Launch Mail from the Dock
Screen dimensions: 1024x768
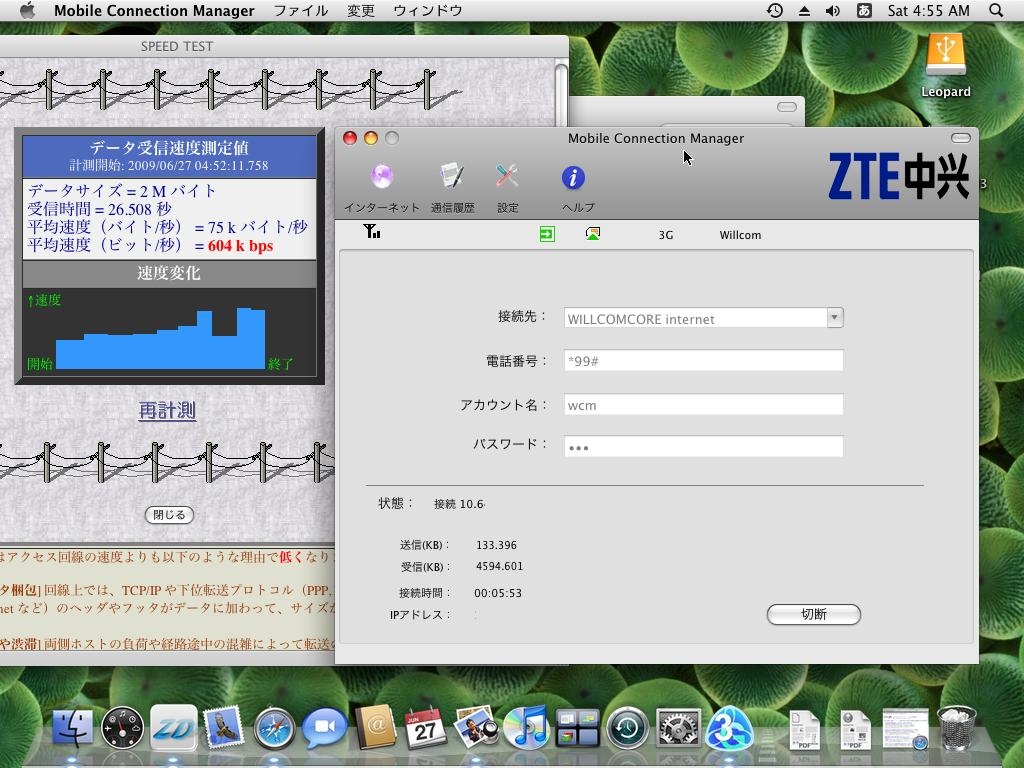223,728
